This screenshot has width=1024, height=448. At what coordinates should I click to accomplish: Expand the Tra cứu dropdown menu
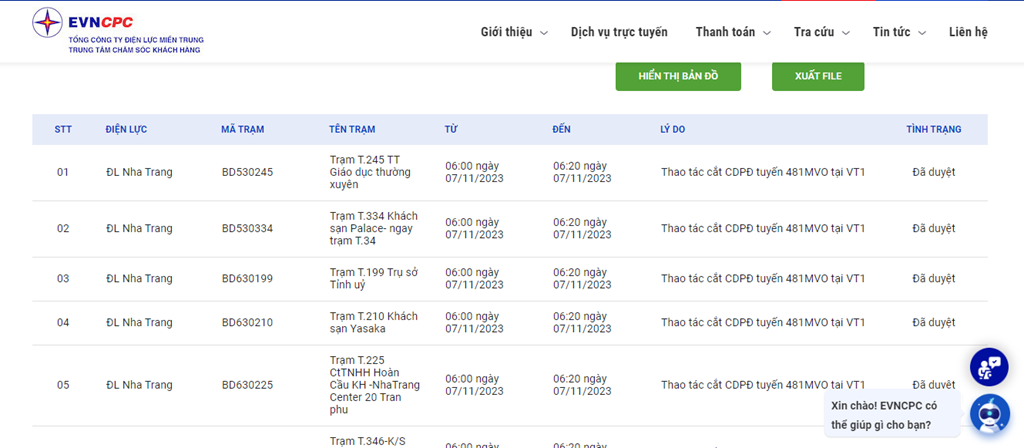coord(821,32)
